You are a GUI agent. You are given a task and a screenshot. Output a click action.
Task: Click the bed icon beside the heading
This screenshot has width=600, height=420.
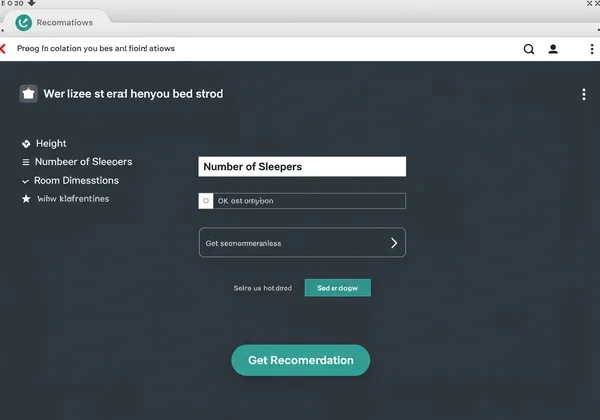[x=29, y=94]
